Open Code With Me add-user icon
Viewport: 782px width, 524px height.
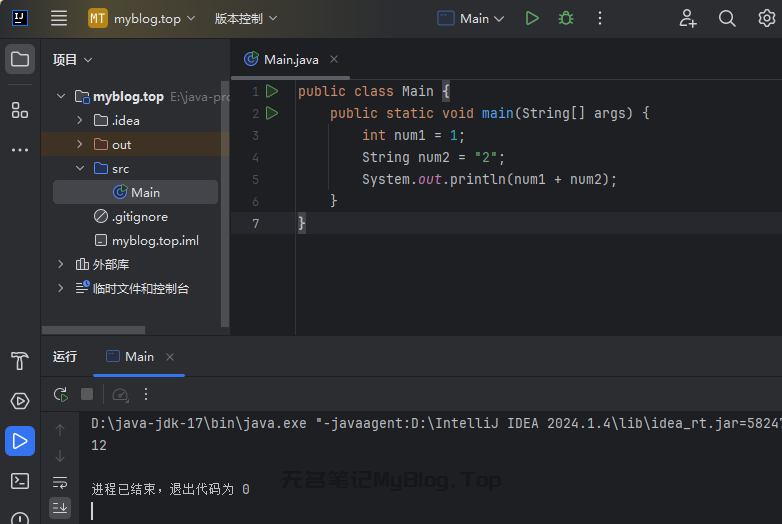[688, 18]
